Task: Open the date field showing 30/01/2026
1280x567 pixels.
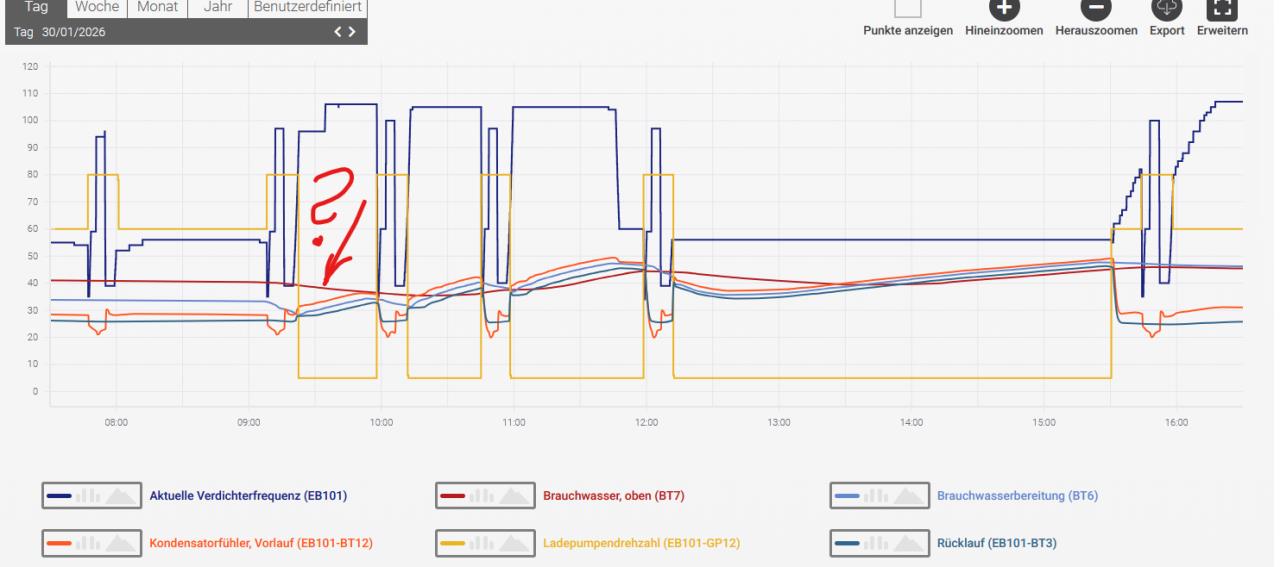Action: (x=73, y=32)
